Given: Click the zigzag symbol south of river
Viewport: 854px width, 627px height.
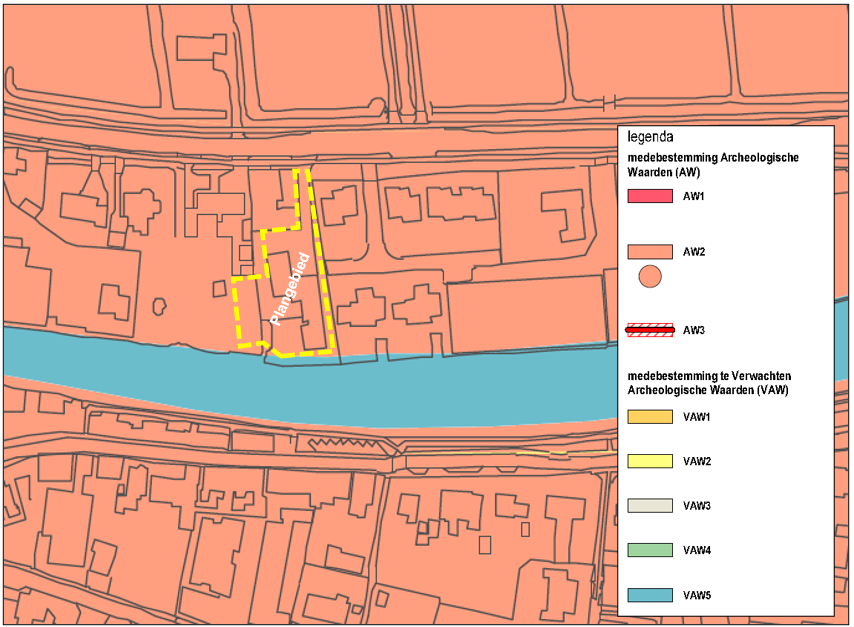Looking at the screenshot, I should (x=342, y=443).
